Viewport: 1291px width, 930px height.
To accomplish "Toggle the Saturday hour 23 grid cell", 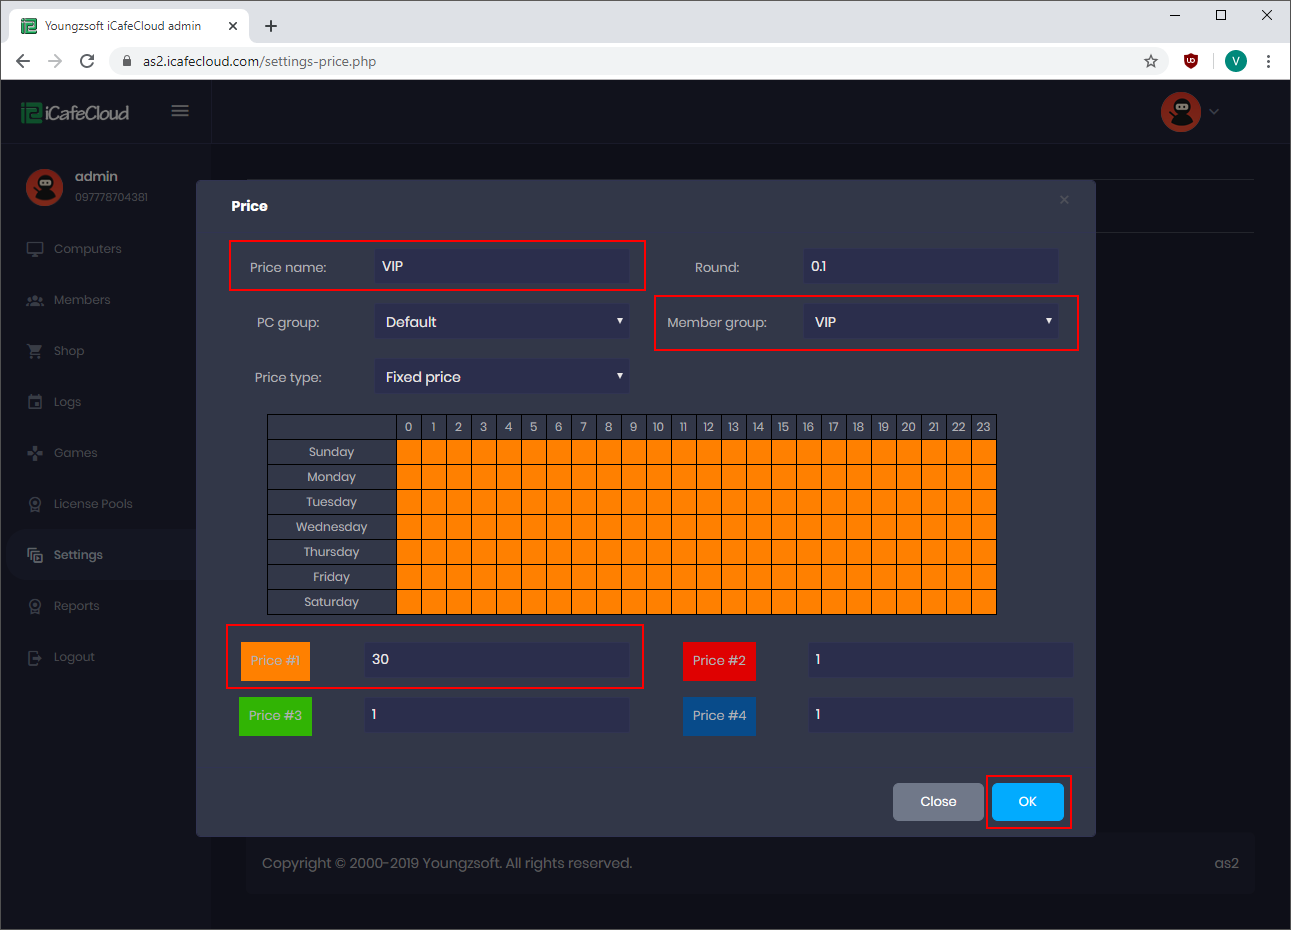I will [x=984, y=602].
